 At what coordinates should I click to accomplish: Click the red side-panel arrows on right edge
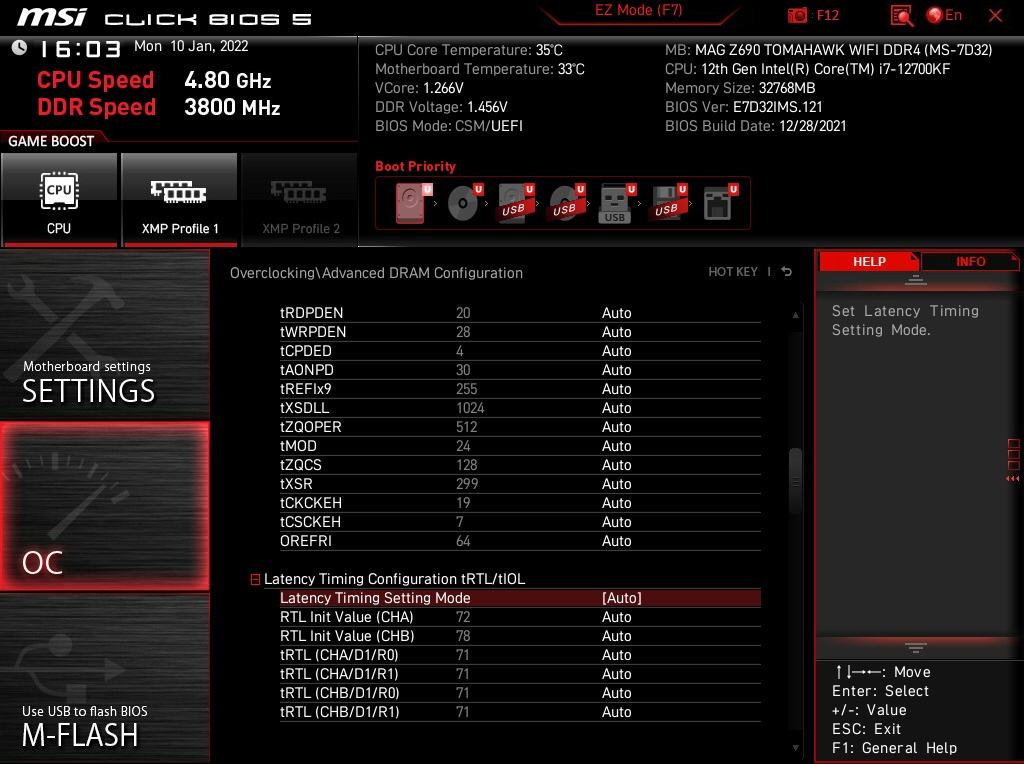click(x=1013, y=479)
